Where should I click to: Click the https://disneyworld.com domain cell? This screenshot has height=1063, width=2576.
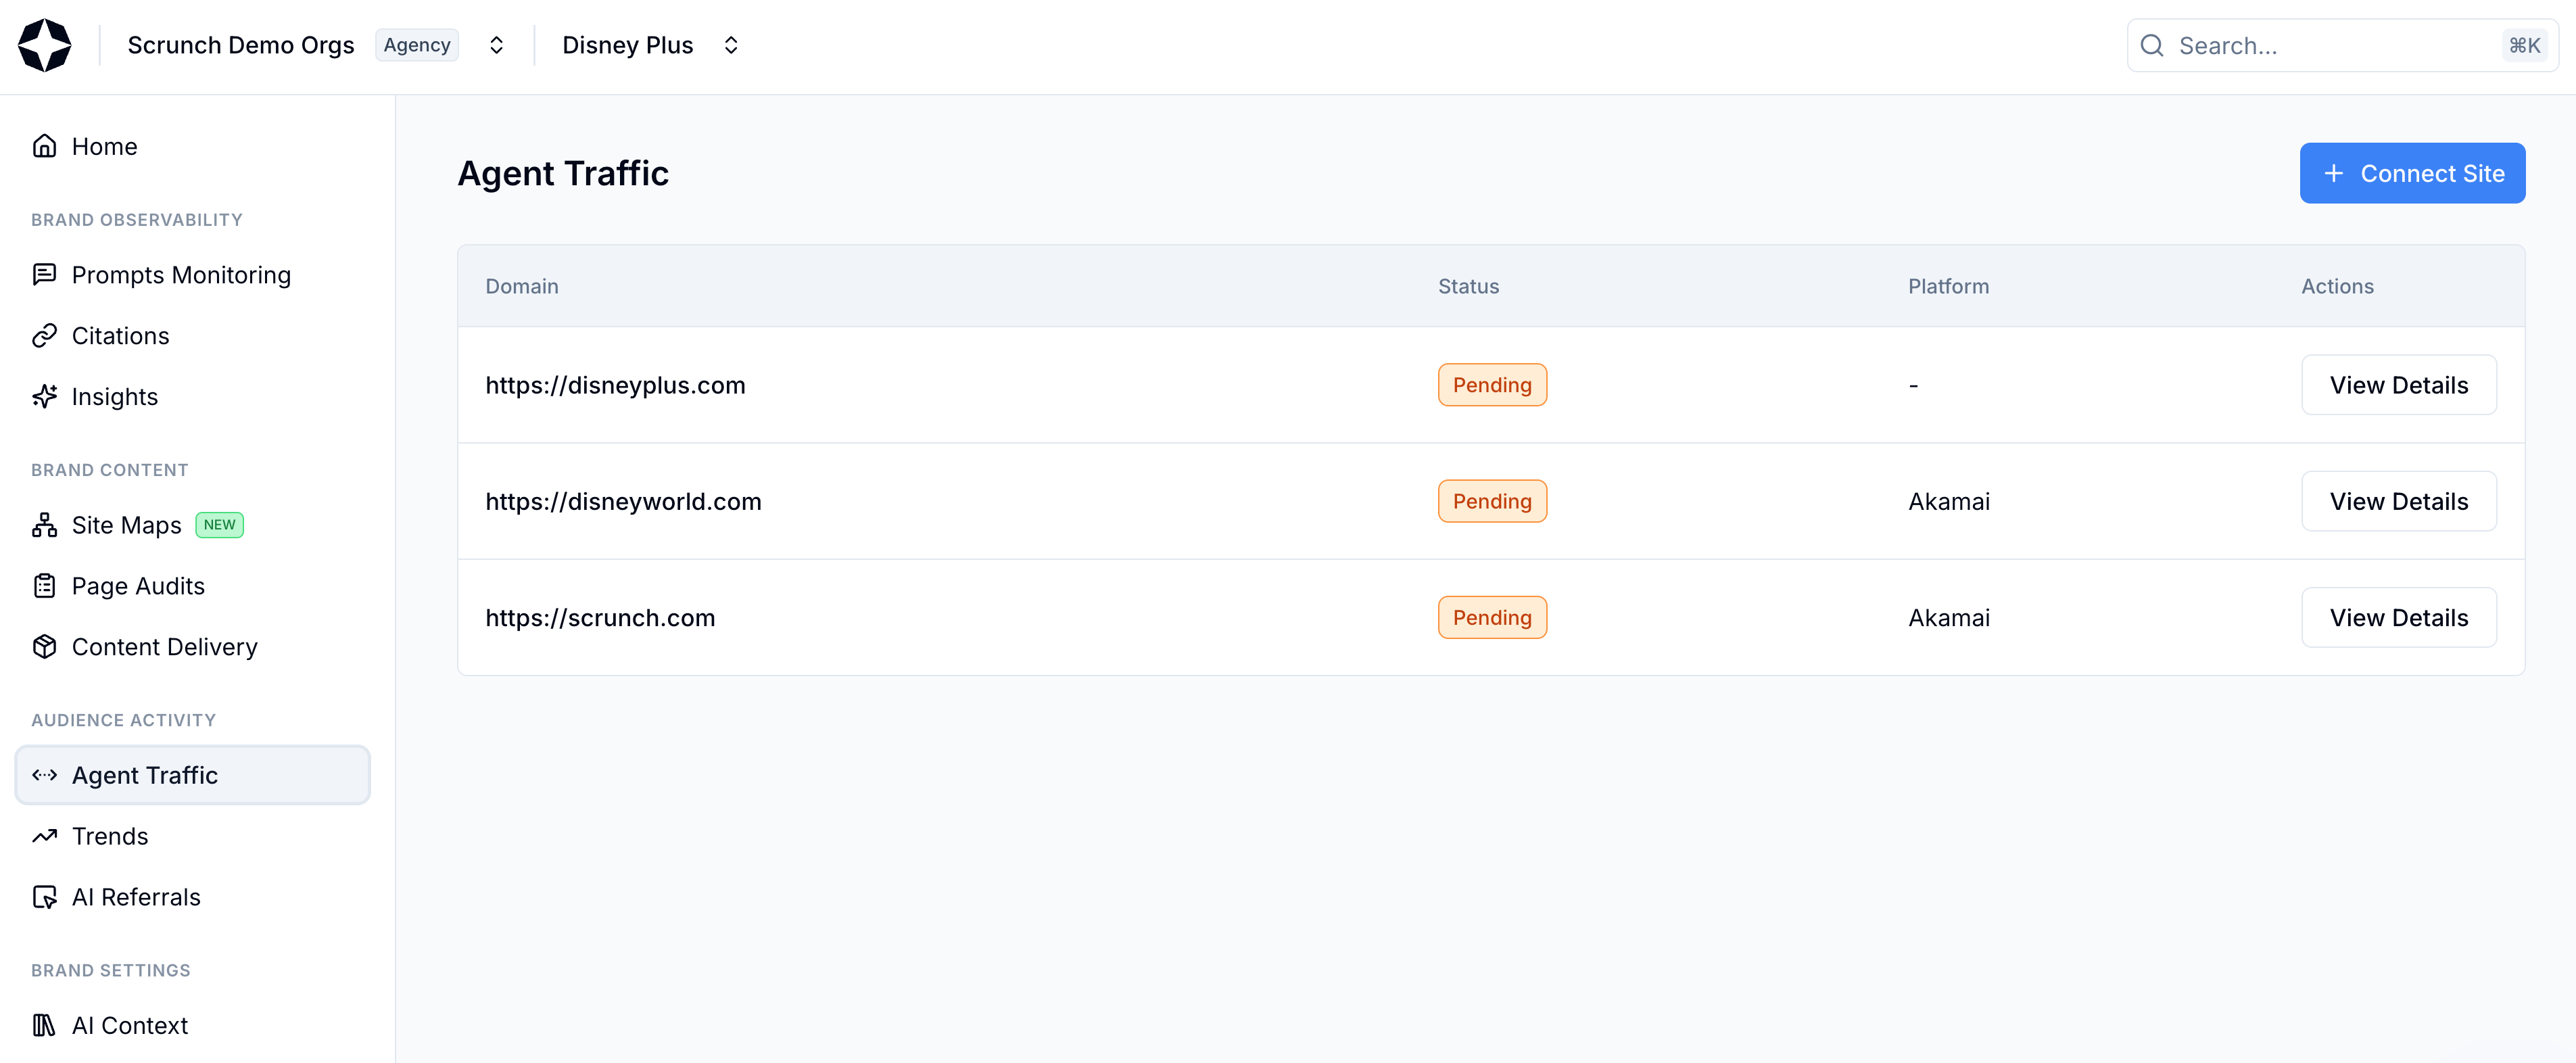click(x=623, y=501)
